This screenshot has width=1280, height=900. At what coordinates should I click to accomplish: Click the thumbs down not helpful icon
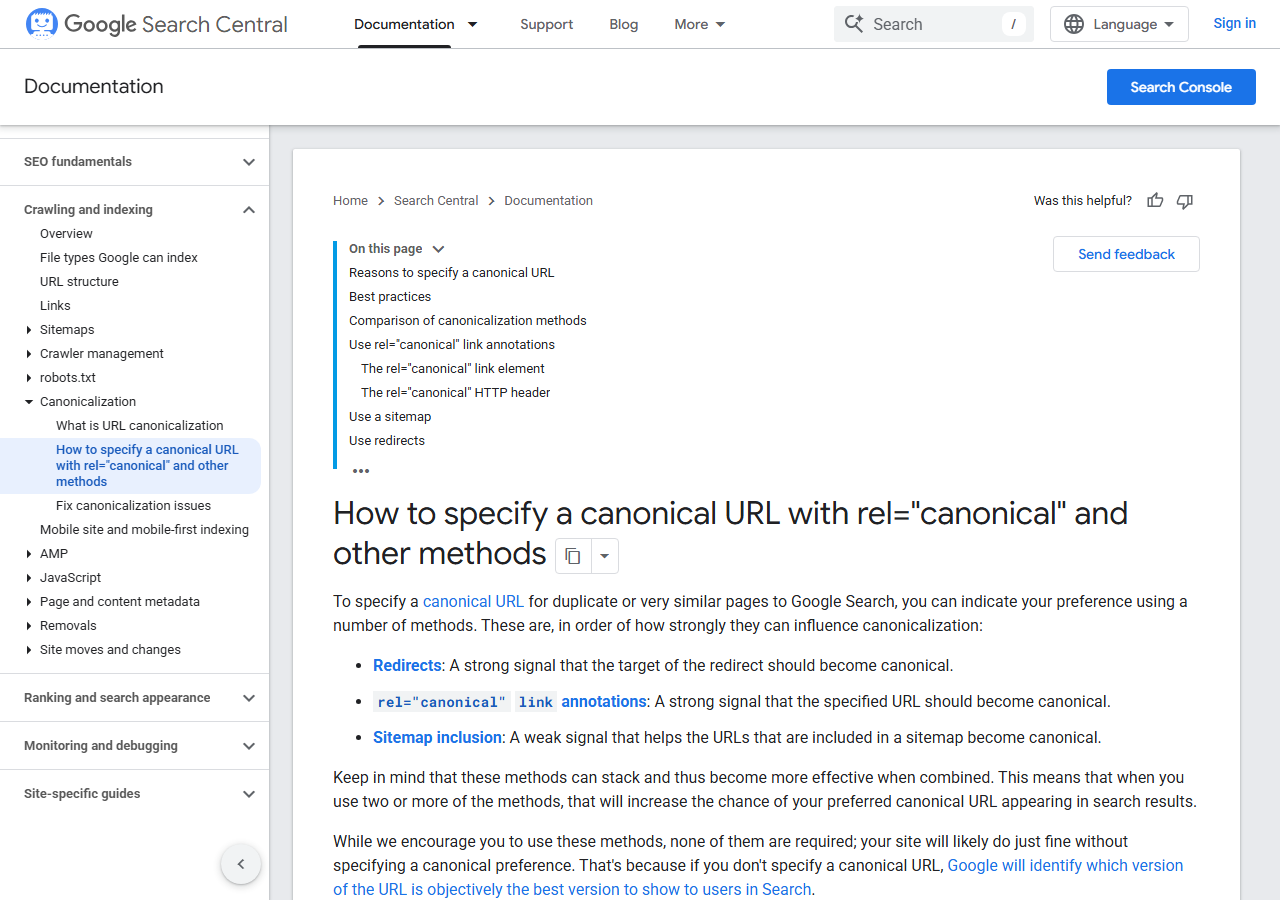(x=1185, y=201)
